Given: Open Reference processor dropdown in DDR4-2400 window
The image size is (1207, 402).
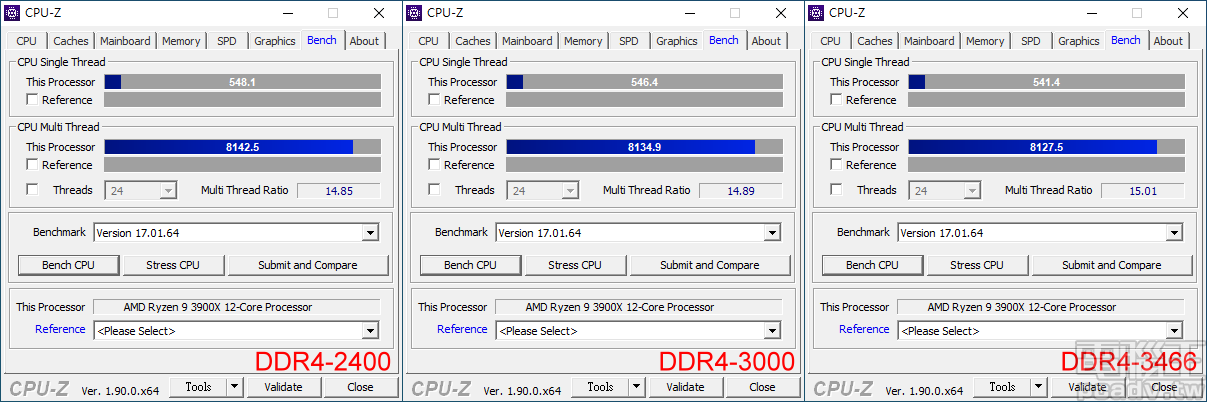Looking at the screenshot, I should click(x=370, y=331).
